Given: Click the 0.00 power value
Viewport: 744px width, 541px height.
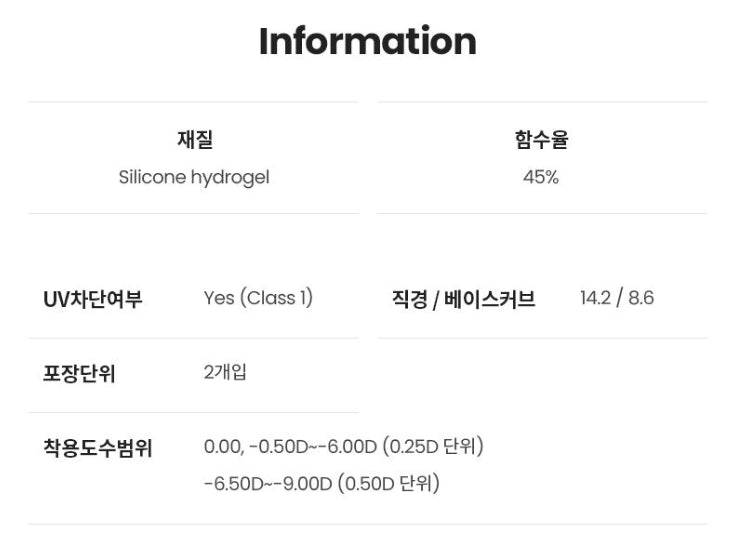Looking at the screenshot, I should (221, 447).
